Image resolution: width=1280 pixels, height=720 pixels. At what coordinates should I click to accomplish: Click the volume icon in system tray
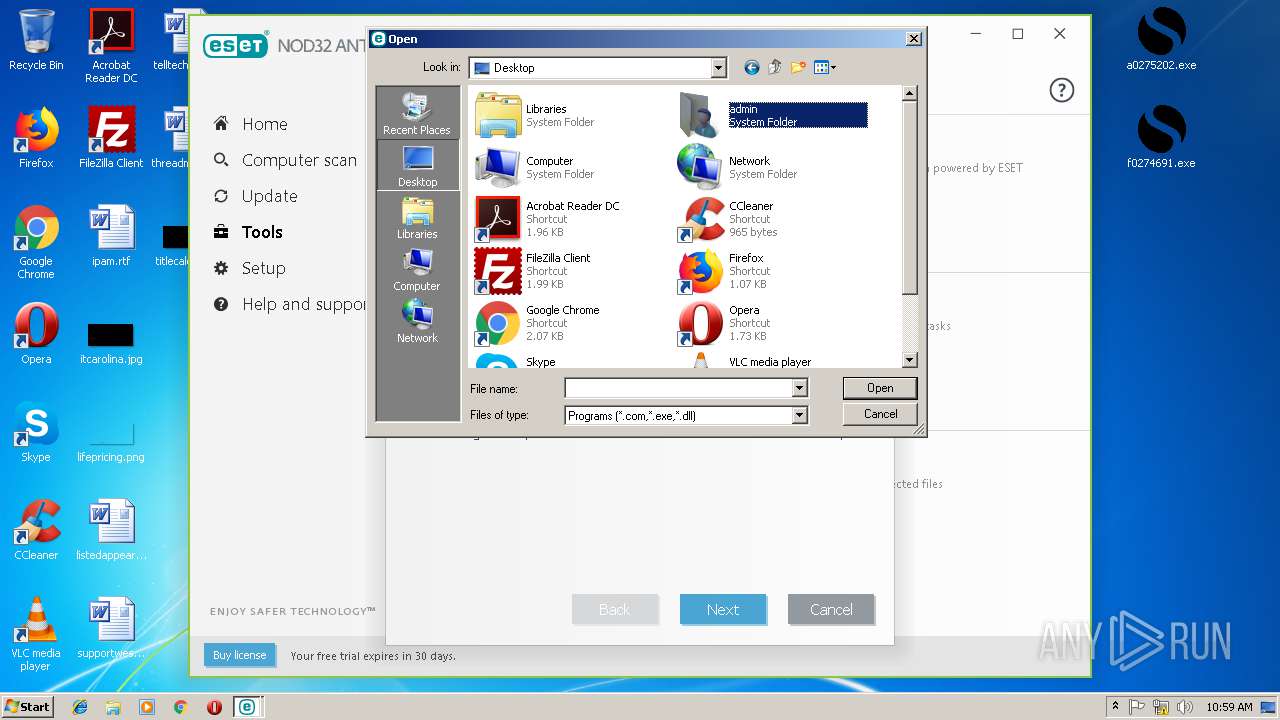click(1185, 706)
